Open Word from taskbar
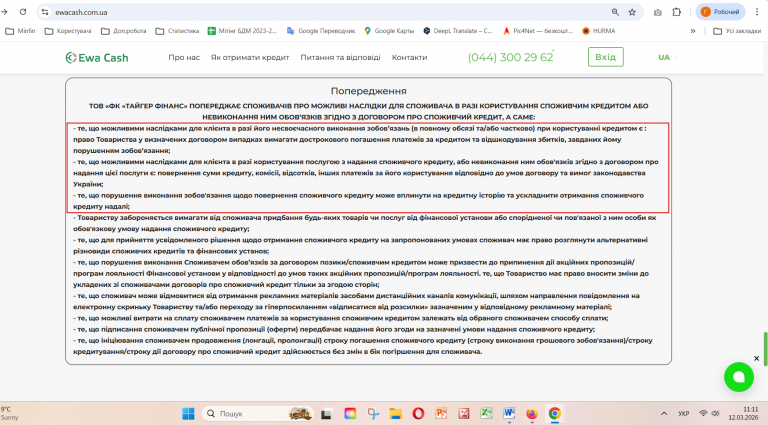The width and height of the screenshot is (768, 425). [x=509, y=414]
